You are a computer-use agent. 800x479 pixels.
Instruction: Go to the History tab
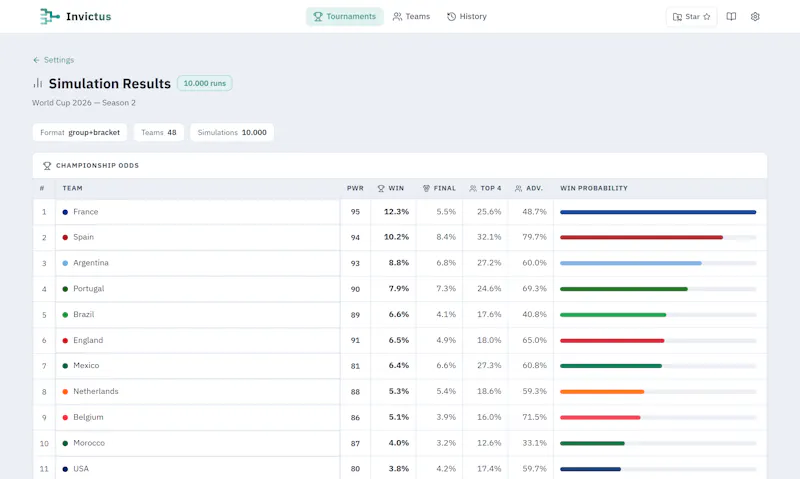(x=467, y=17)
